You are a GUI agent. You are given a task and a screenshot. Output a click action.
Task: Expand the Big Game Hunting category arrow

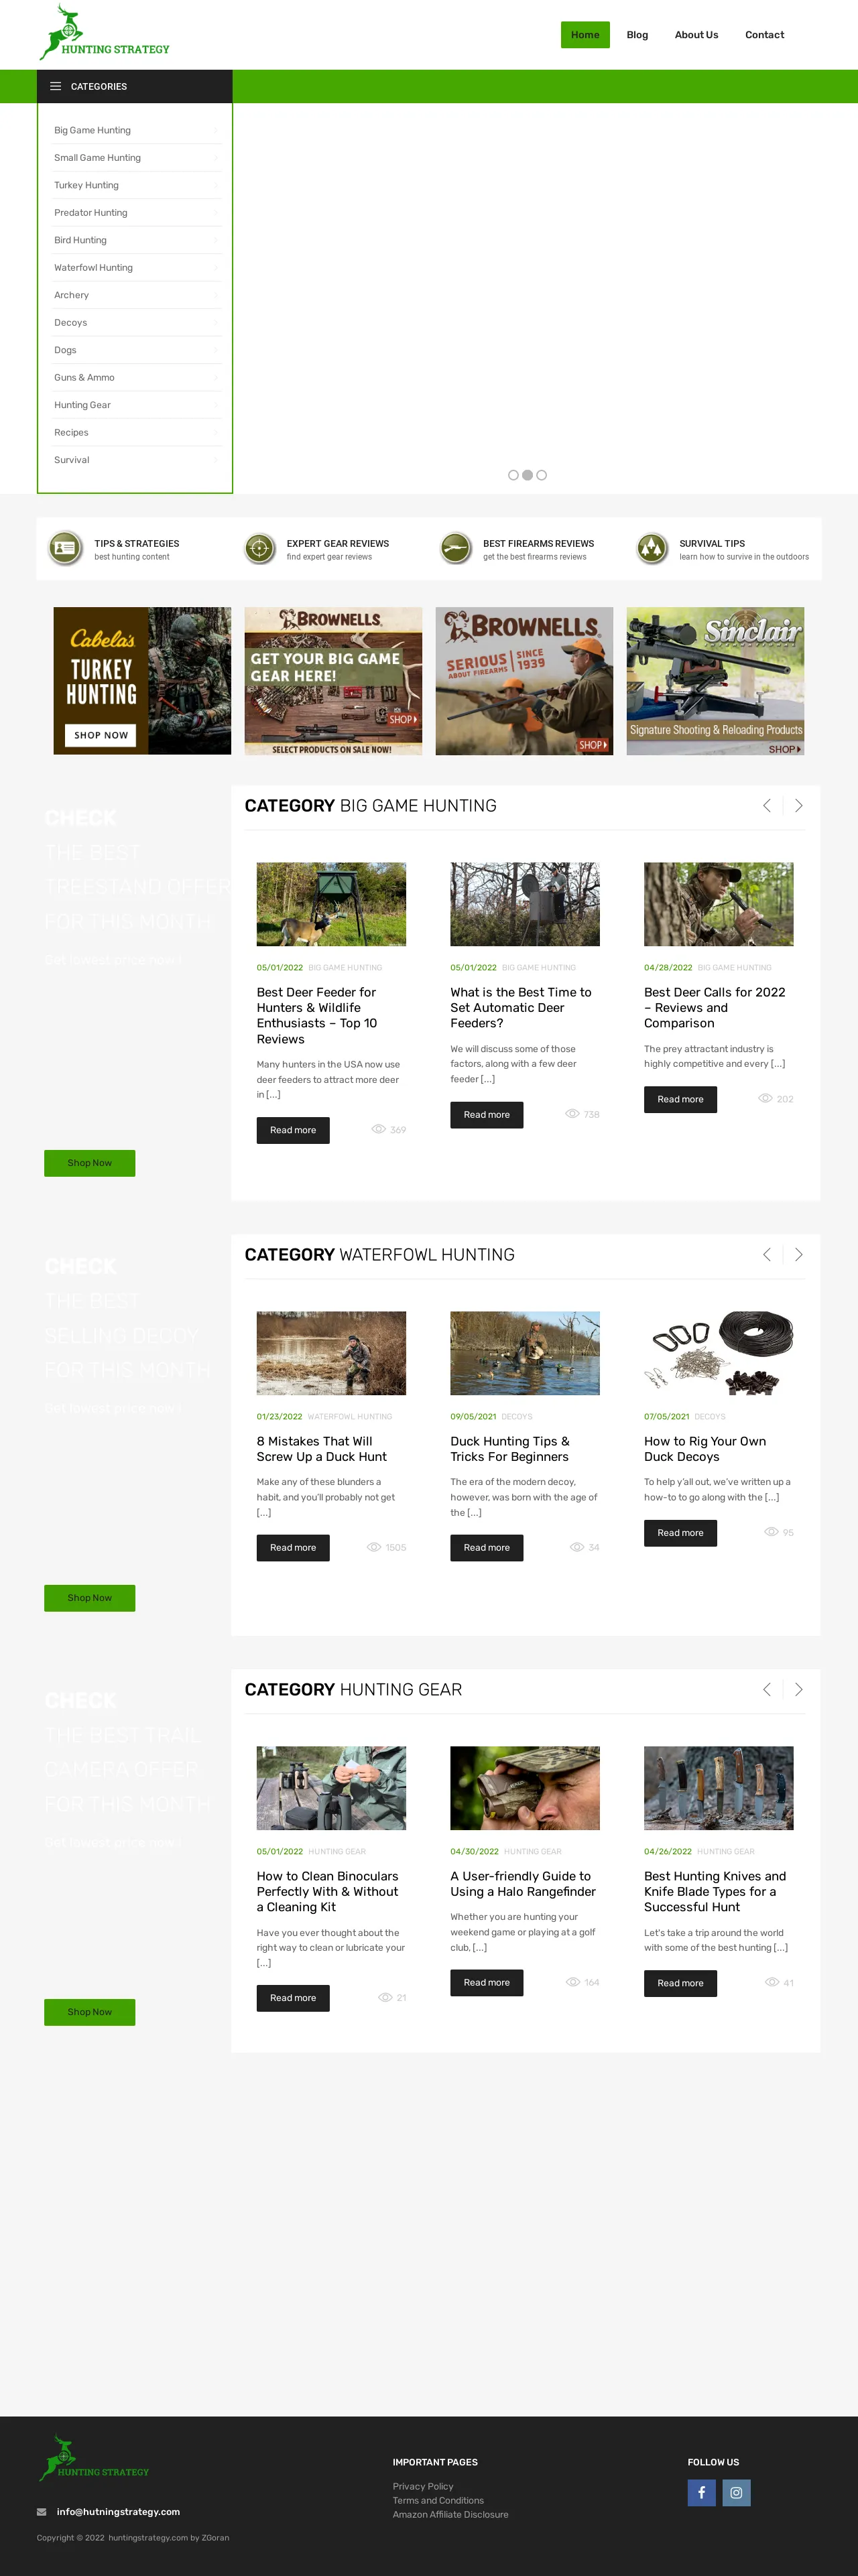tap(215, 131)
